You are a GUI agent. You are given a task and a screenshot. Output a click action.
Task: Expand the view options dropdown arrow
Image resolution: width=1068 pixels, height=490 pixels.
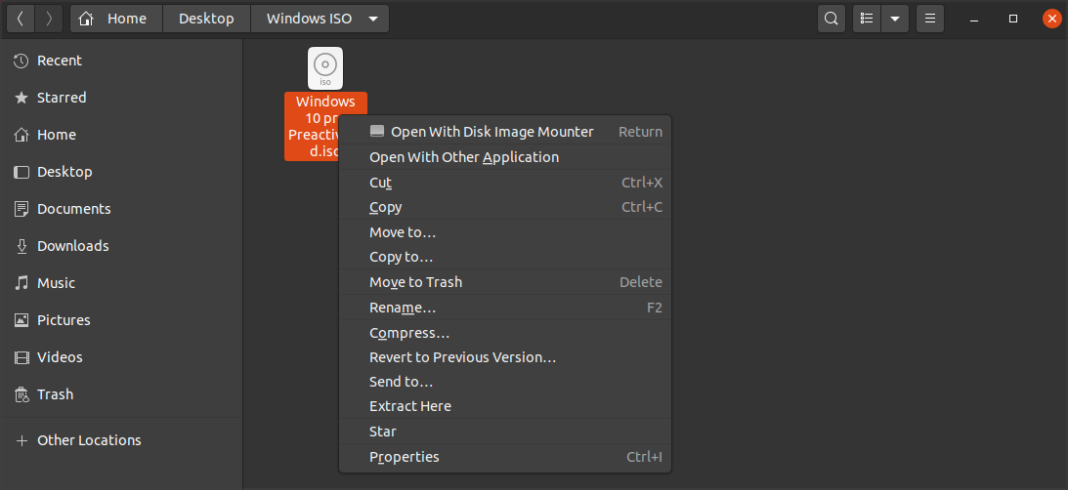coord(895,18)
